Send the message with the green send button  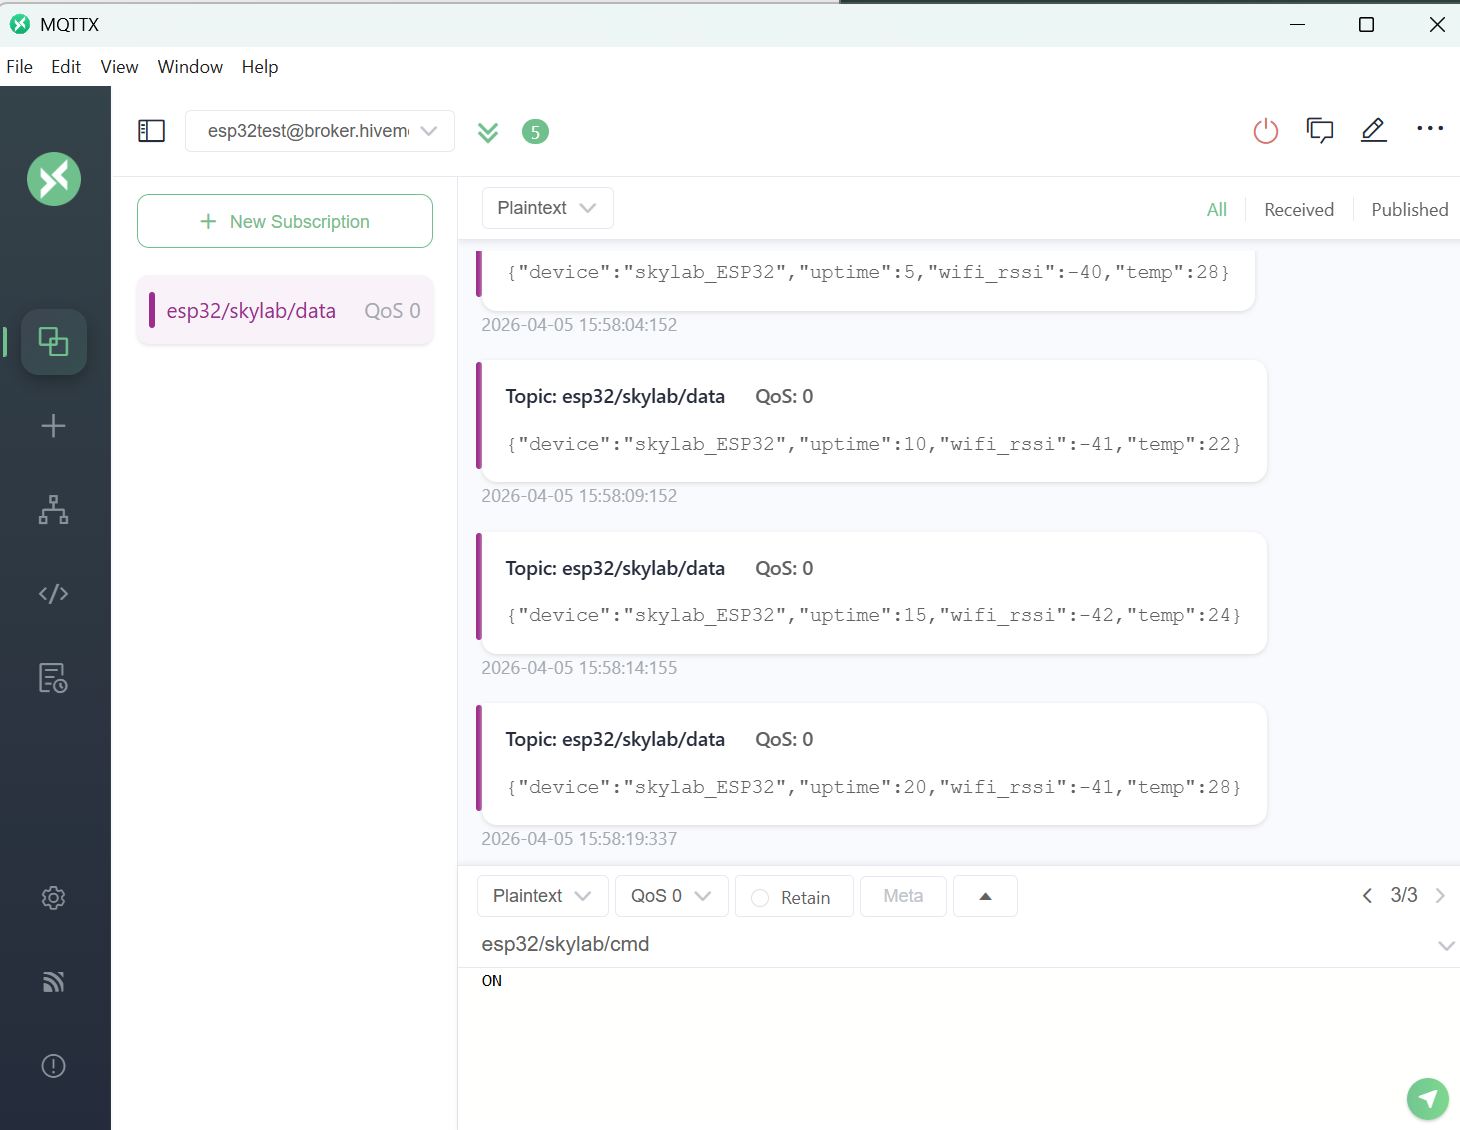[1428, 1099]
